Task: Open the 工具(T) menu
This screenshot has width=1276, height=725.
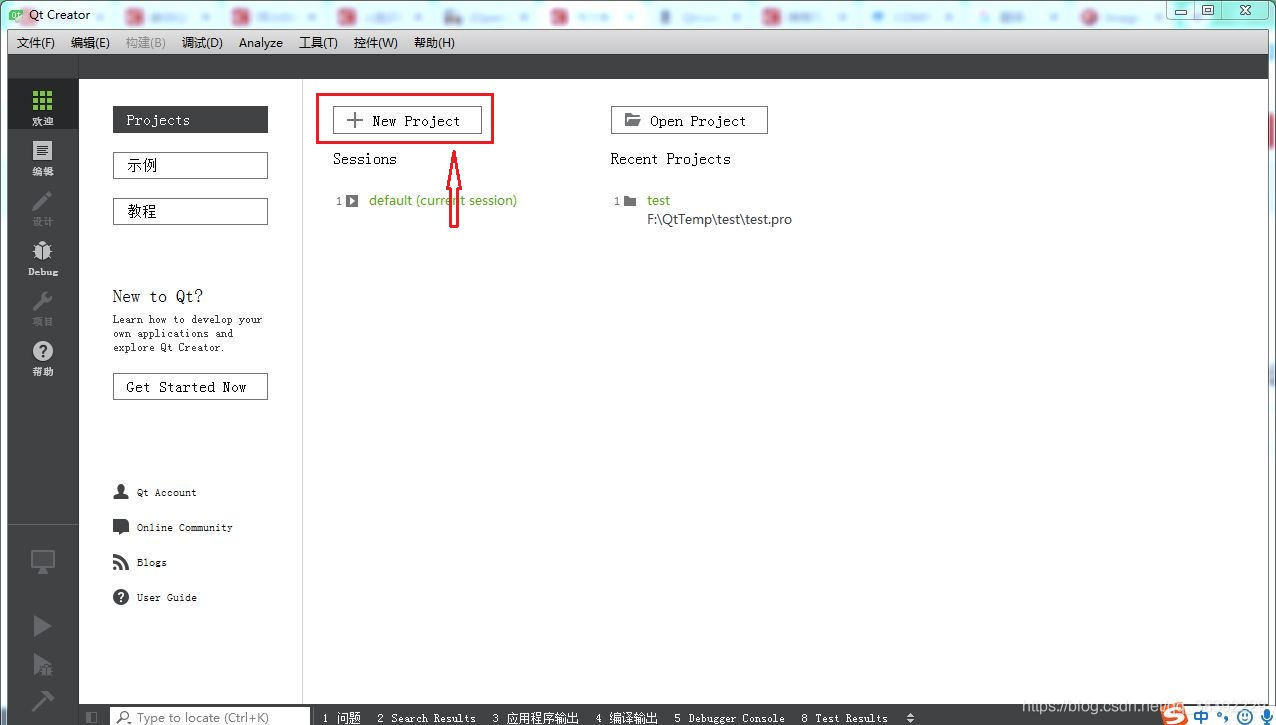Action: pyautogui.click(x=318, y=43)
